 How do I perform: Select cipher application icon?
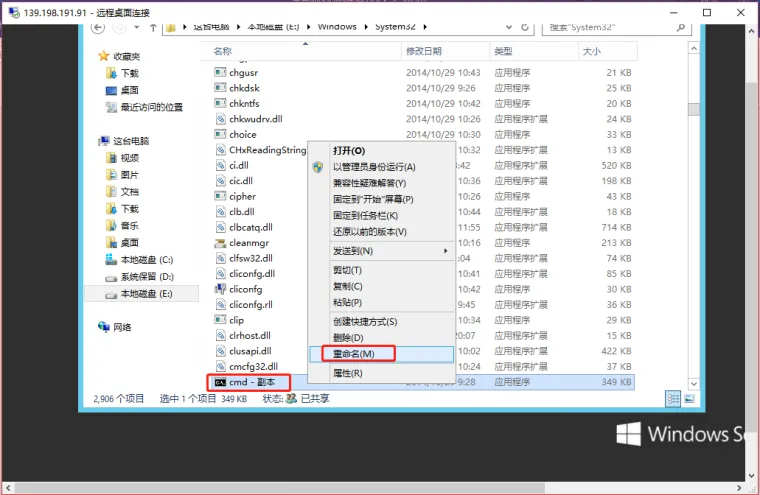[x=220, y=196]
